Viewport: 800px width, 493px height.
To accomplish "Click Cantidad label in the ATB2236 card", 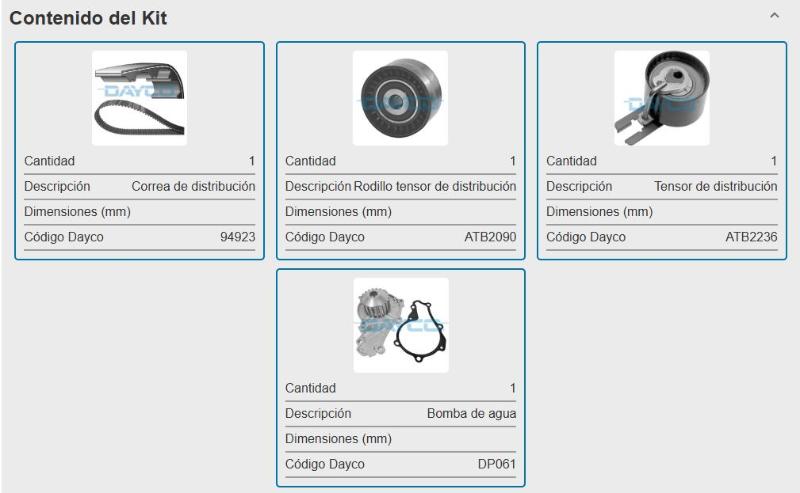I will point(571,161).
